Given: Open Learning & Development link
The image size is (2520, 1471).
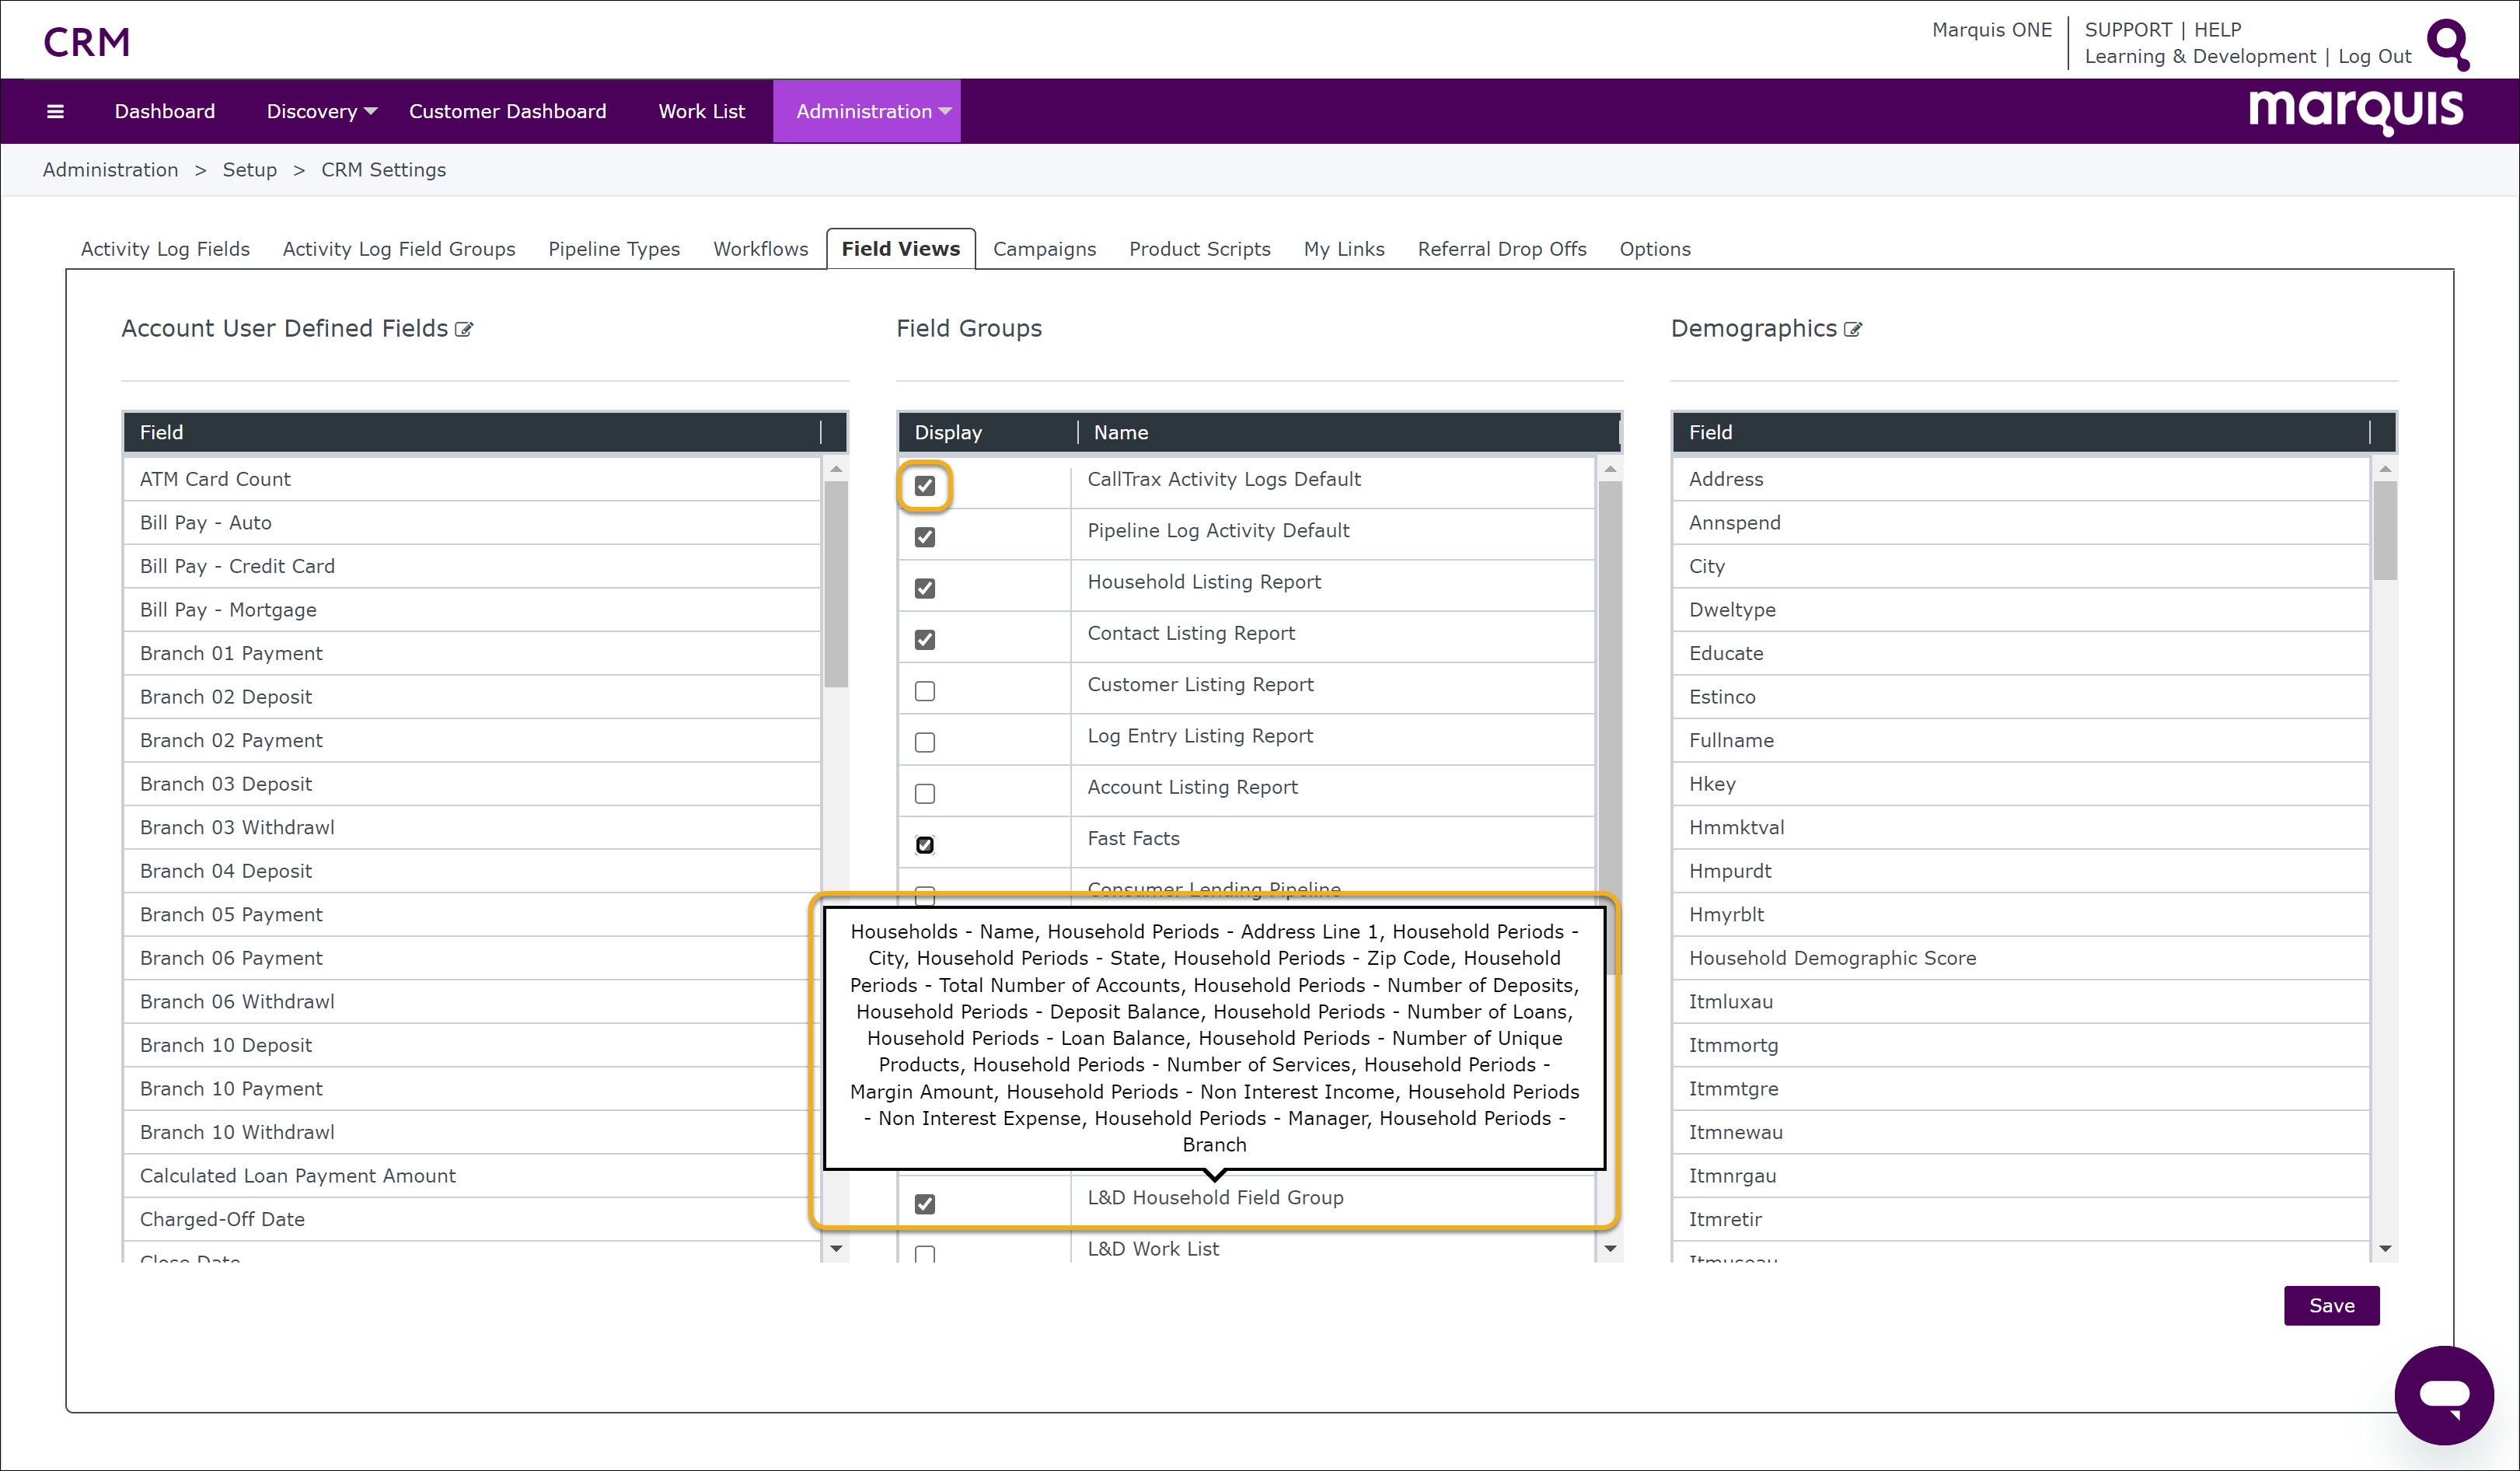Looking at the screenshot, I should point(2200,56).
